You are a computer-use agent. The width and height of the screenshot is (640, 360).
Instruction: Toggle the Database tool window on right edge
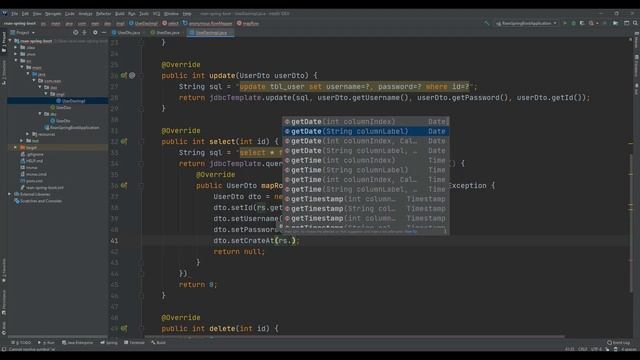pyautogui.click(x=636, y=67)
